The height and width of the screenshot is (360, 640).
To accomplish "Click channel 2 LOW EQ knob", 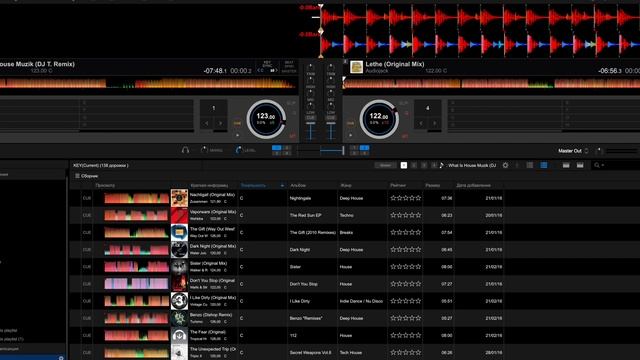I will (331, 106).
